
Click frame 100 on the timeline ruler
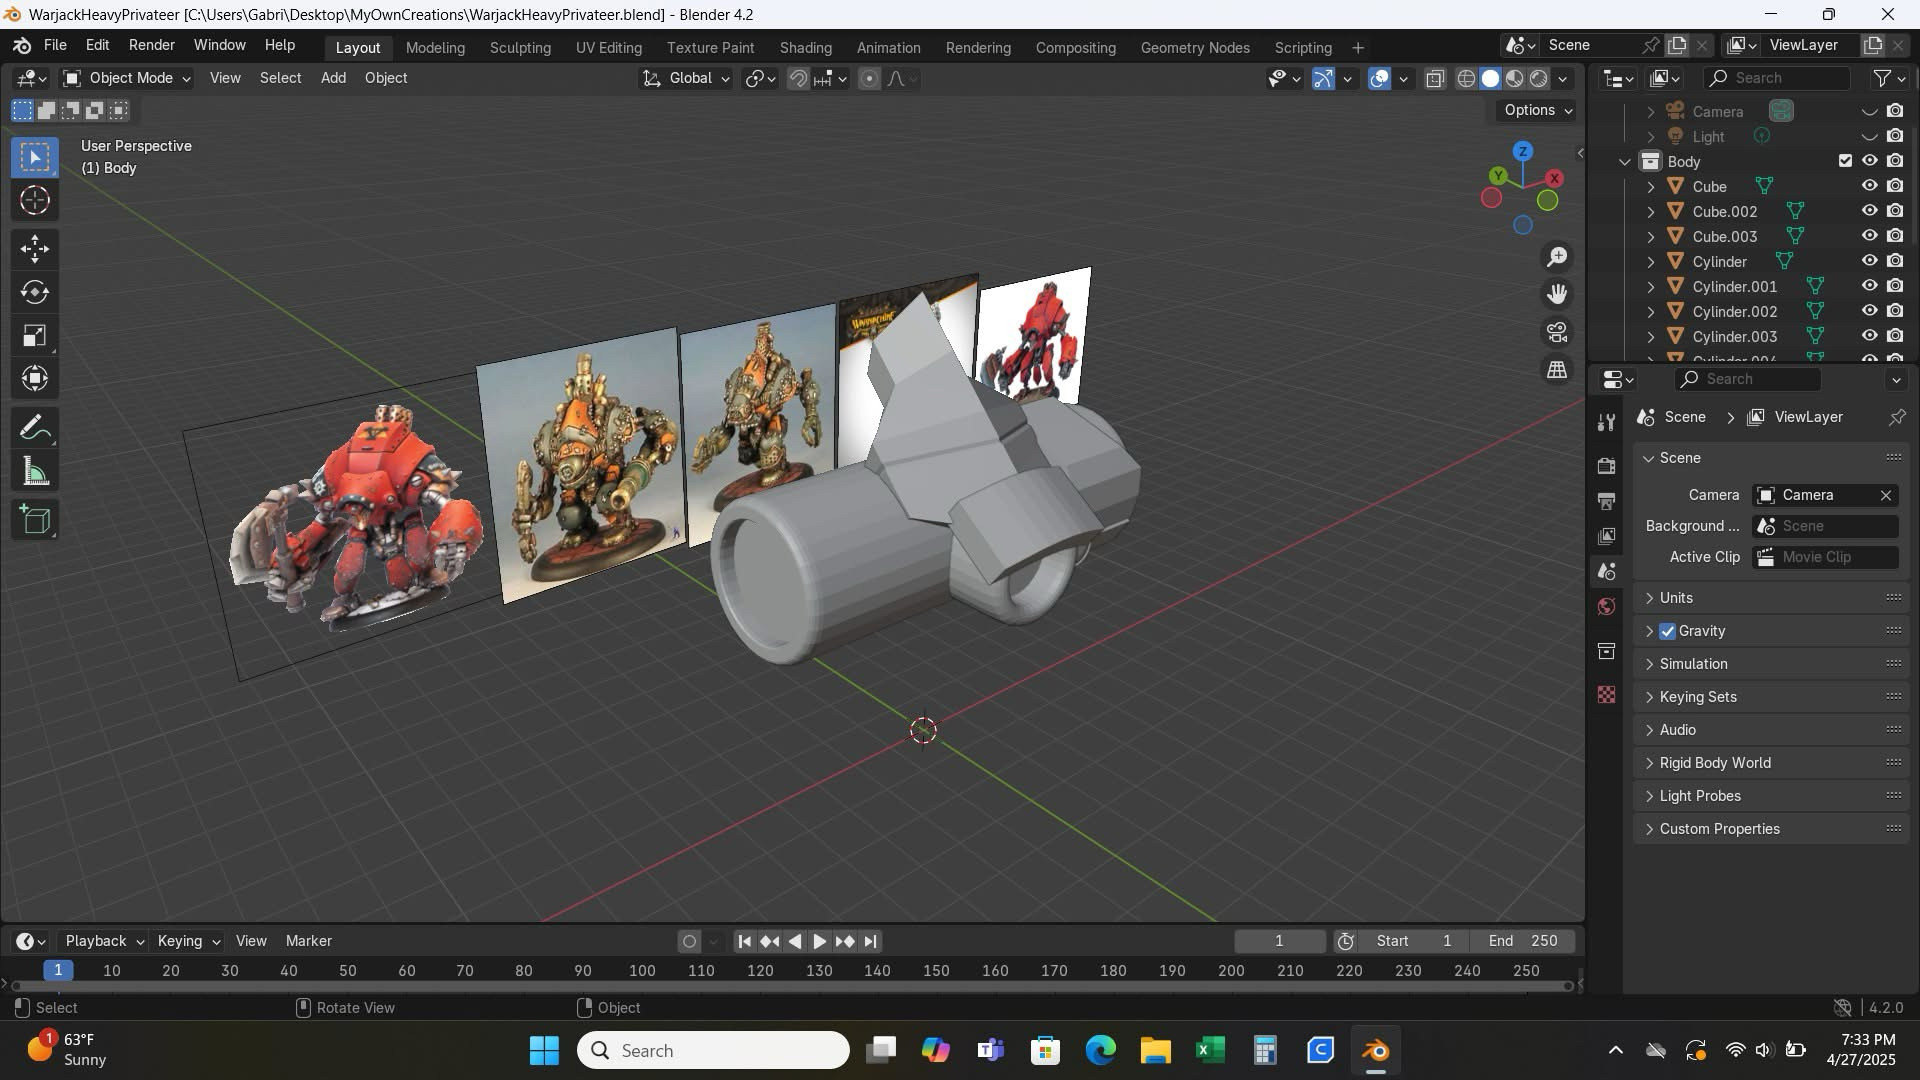click(642, 971)
